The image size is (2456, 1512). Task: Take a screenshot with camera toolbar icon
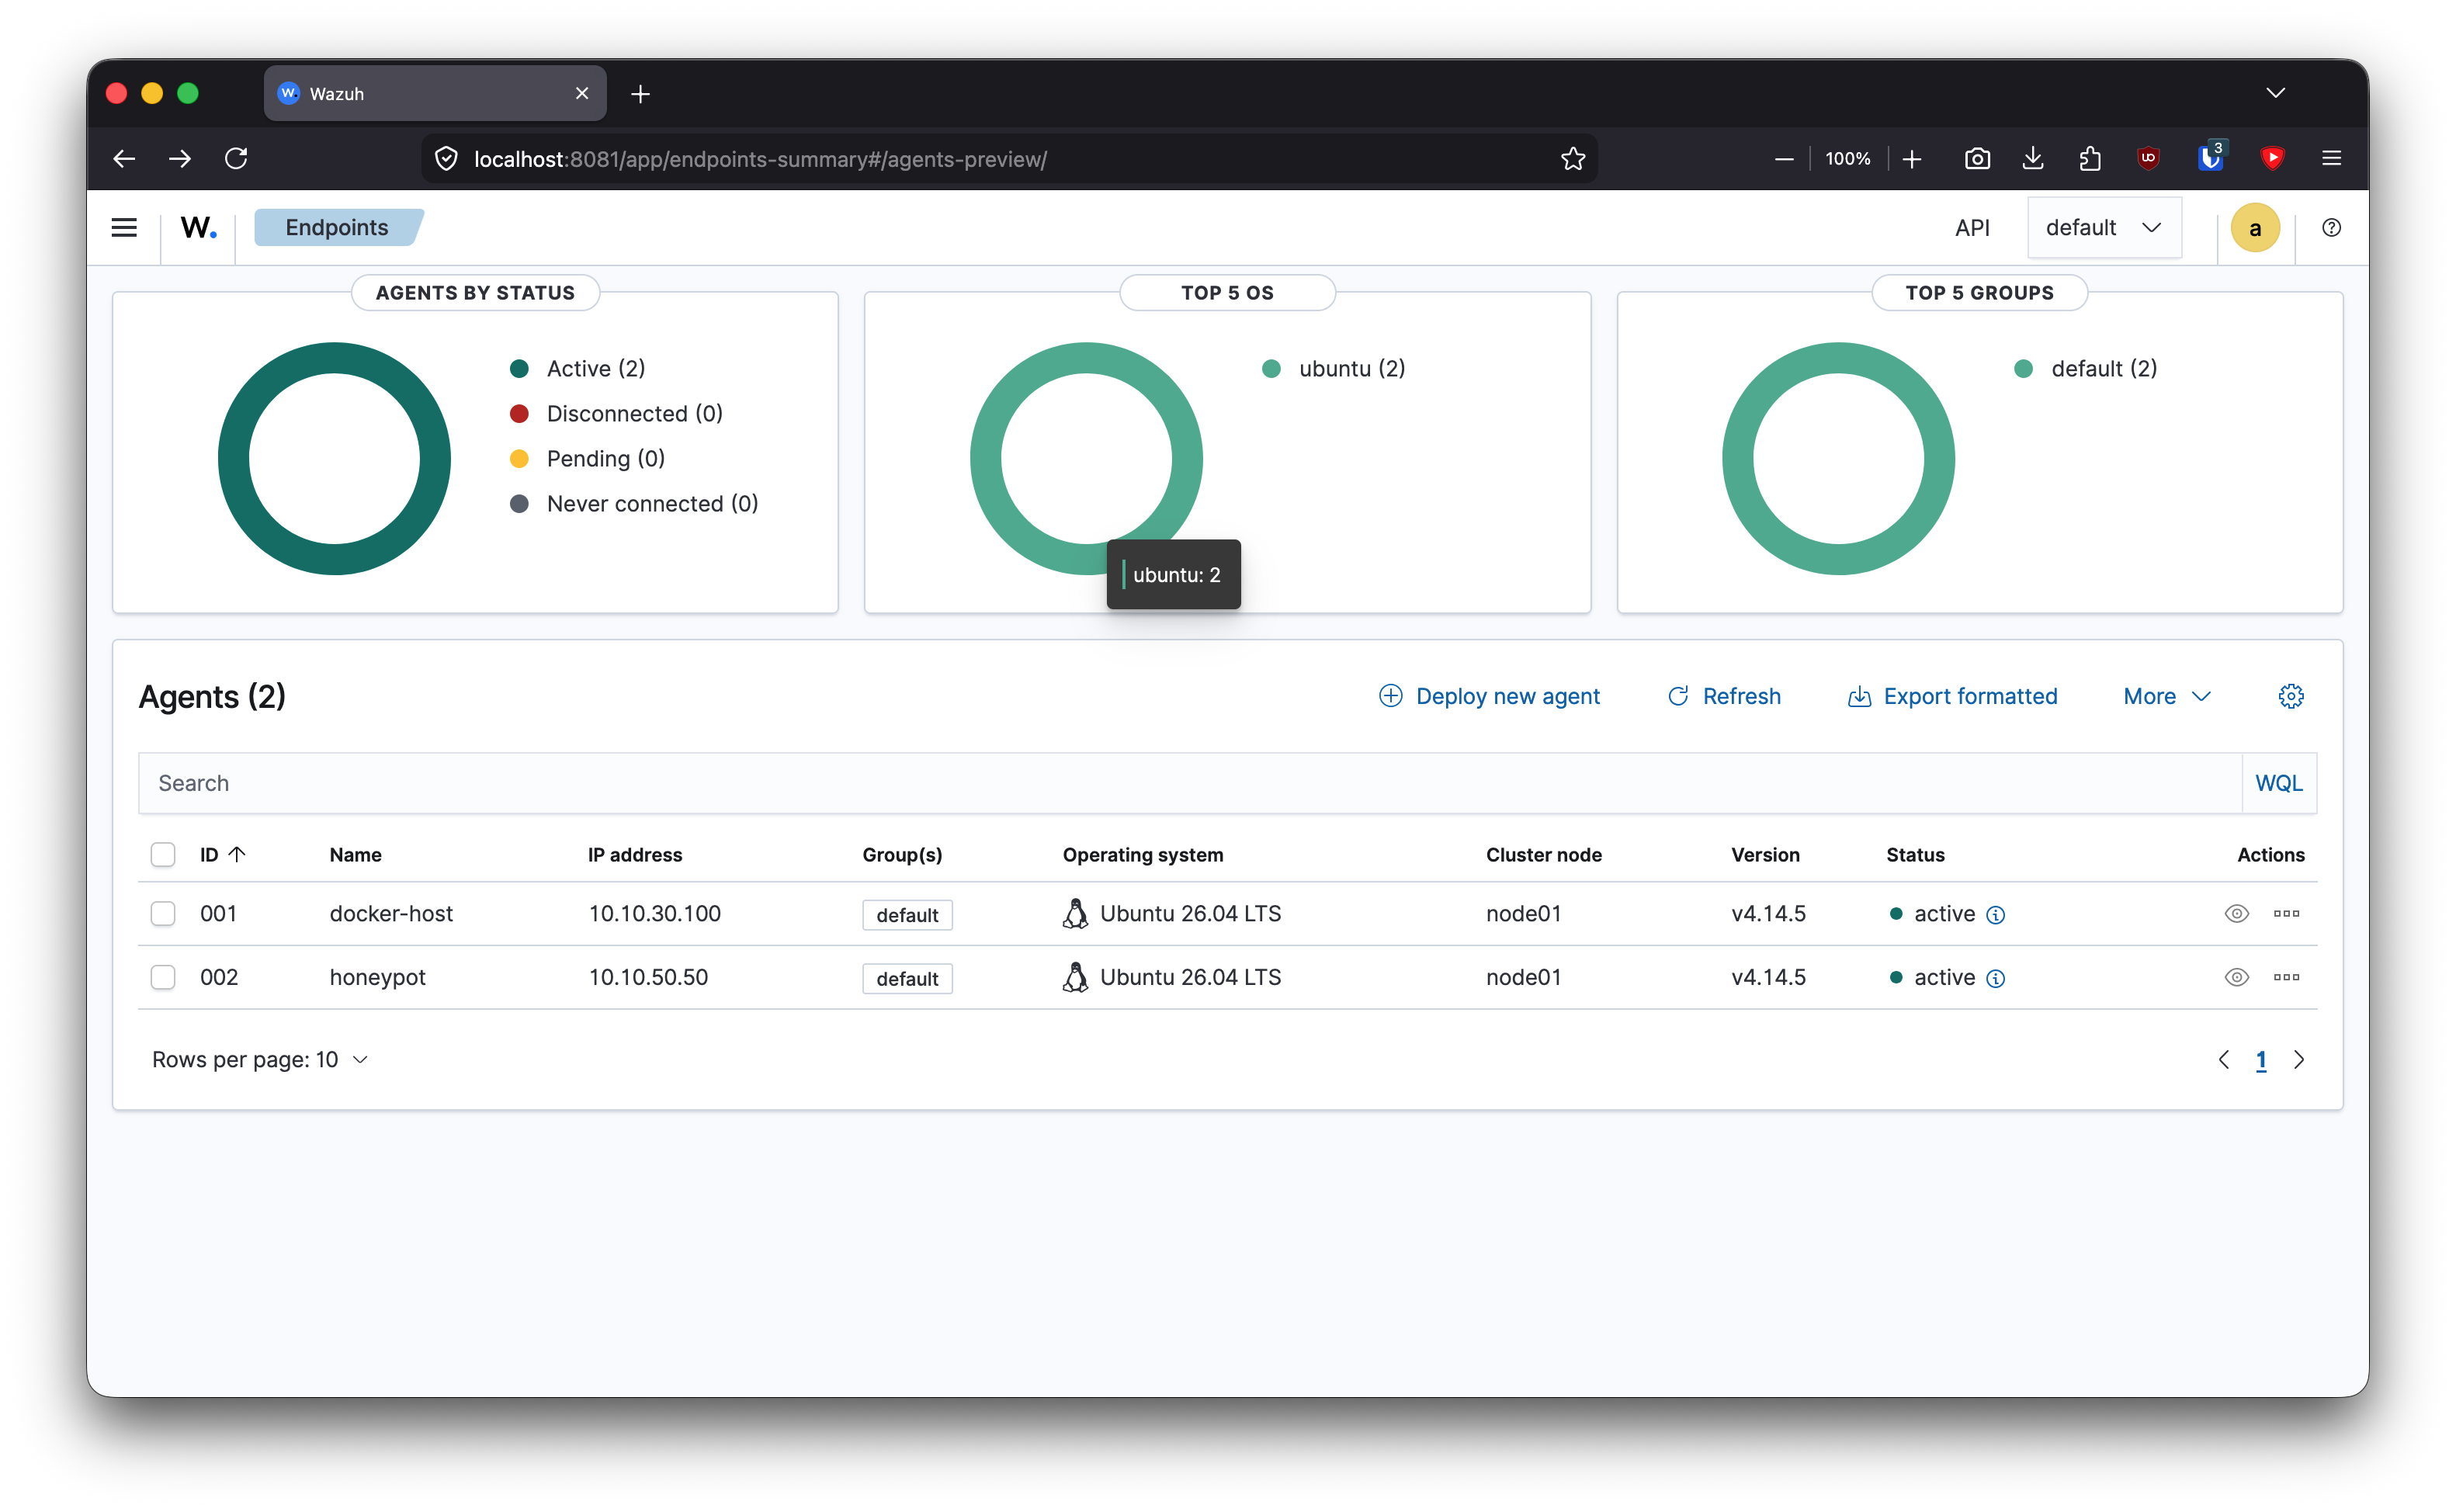coord(1977,158)
